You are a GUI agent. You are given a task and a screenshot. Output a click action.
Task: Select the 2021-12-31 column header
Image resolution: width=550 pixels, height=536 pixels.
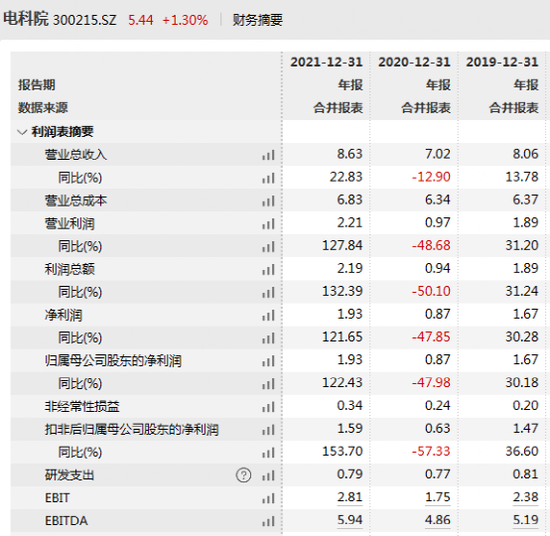point(326,62)
